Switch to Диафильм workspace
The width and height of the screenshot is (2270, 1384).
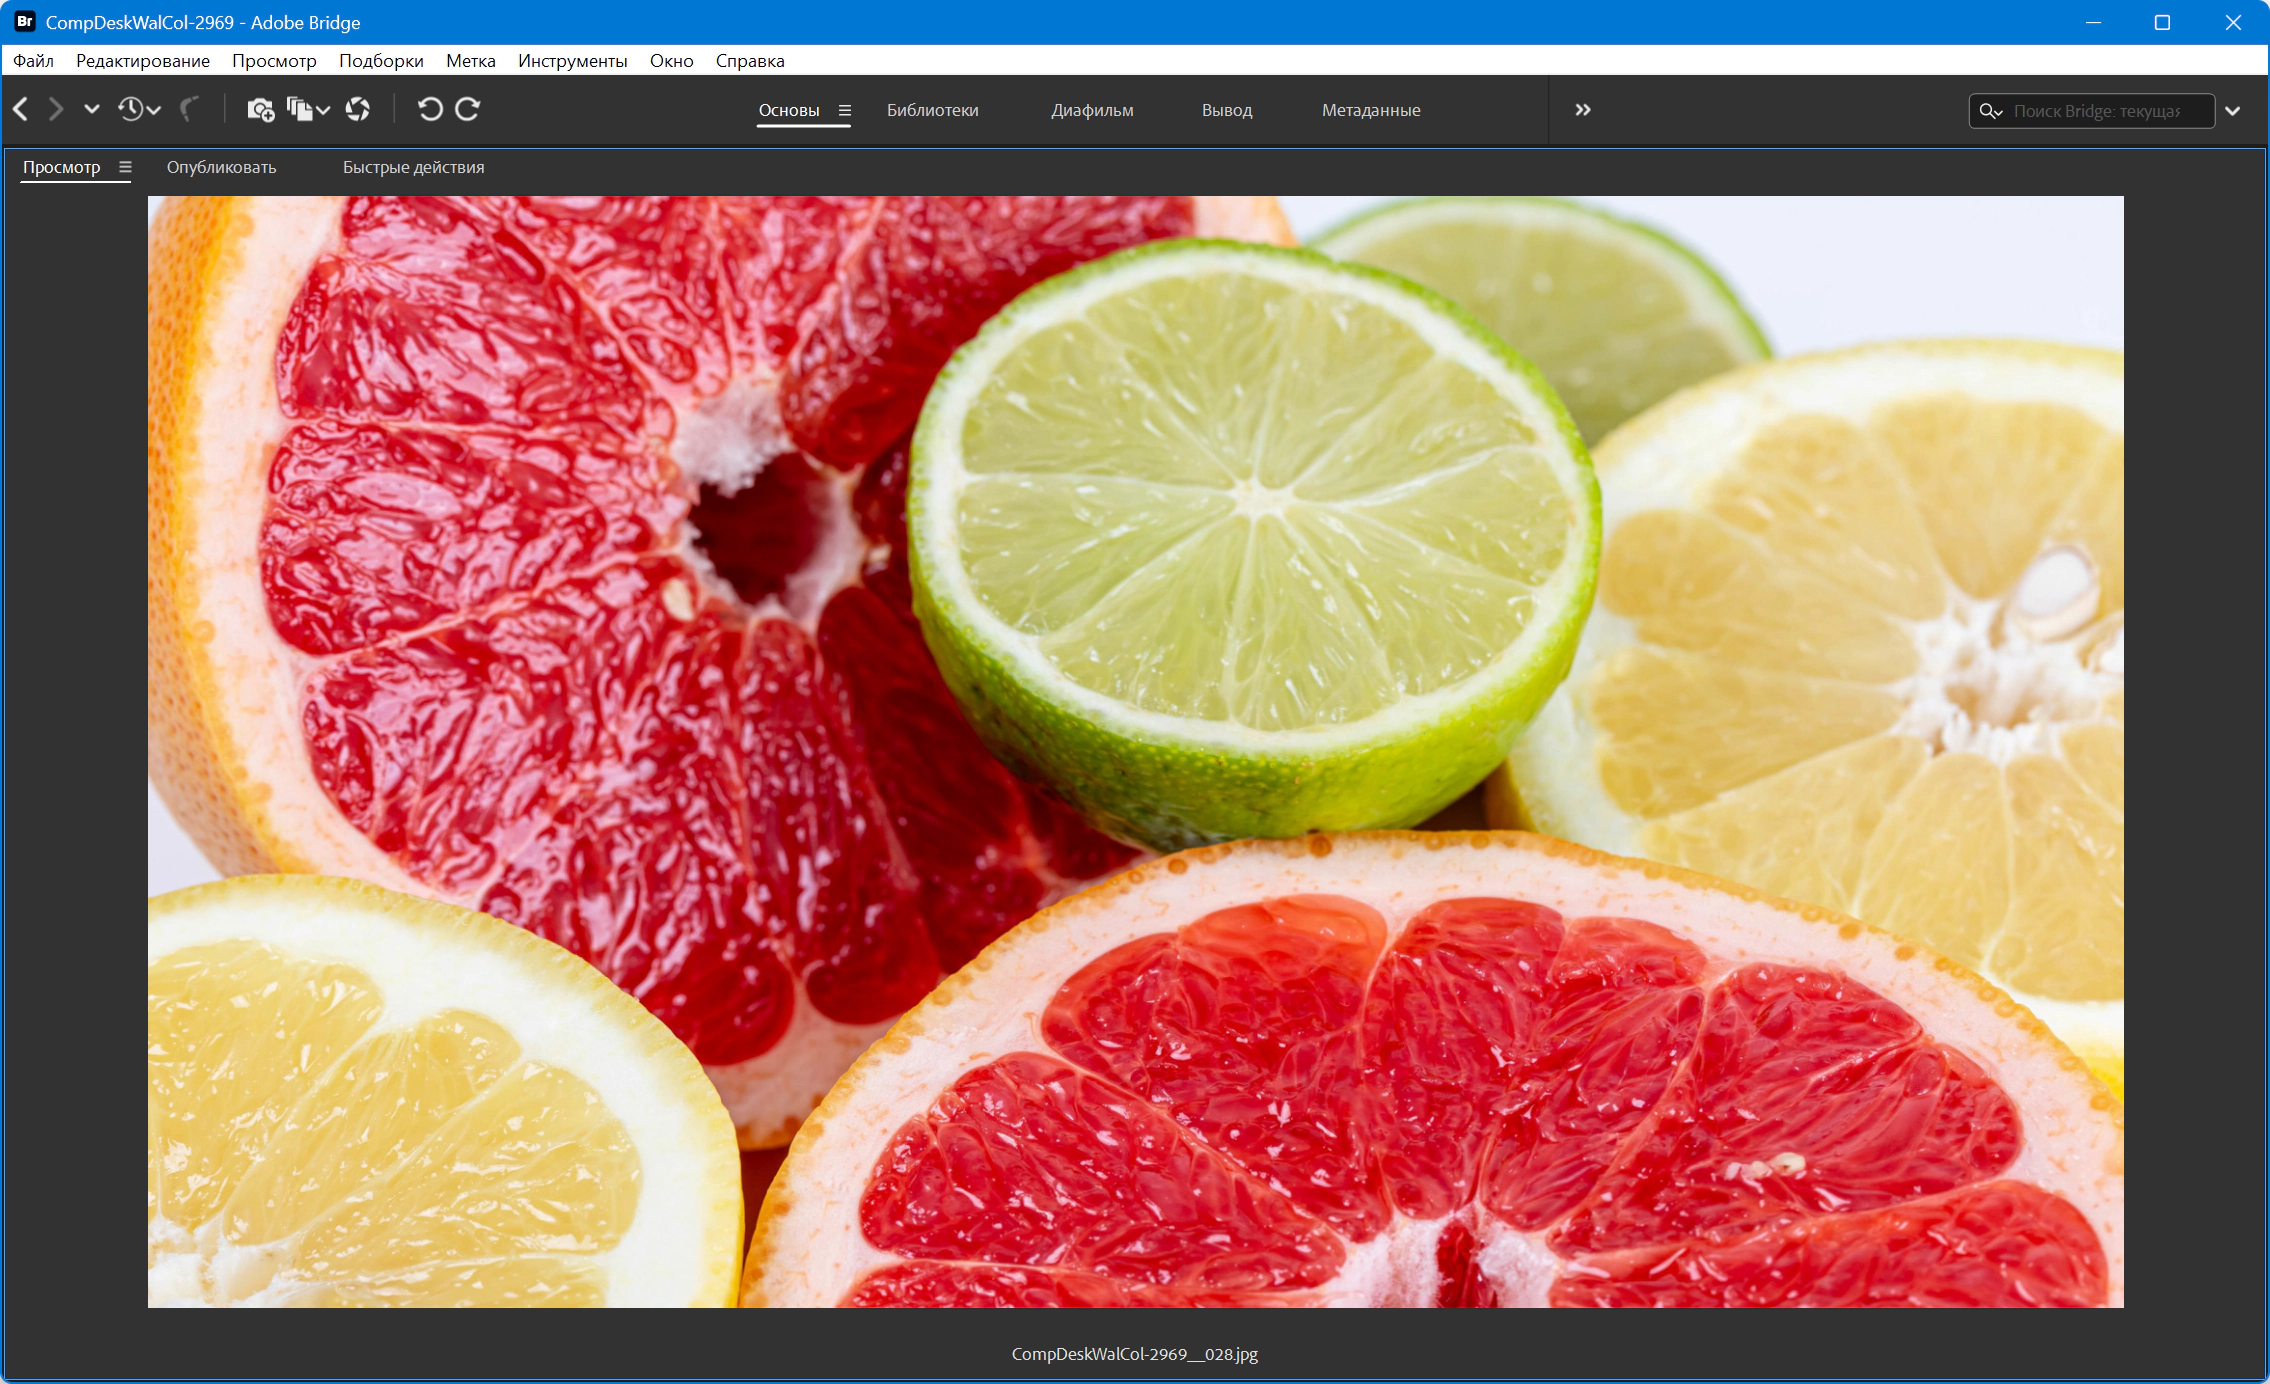[1092, 110]
